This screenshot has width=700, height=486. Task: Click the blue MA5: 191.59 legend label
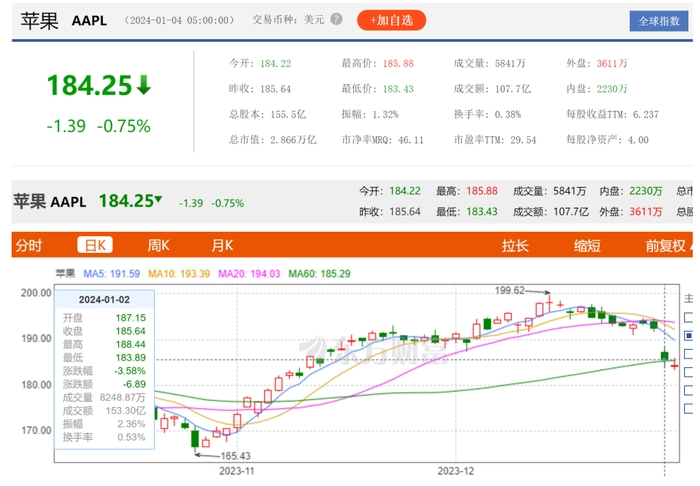[110, 273]
